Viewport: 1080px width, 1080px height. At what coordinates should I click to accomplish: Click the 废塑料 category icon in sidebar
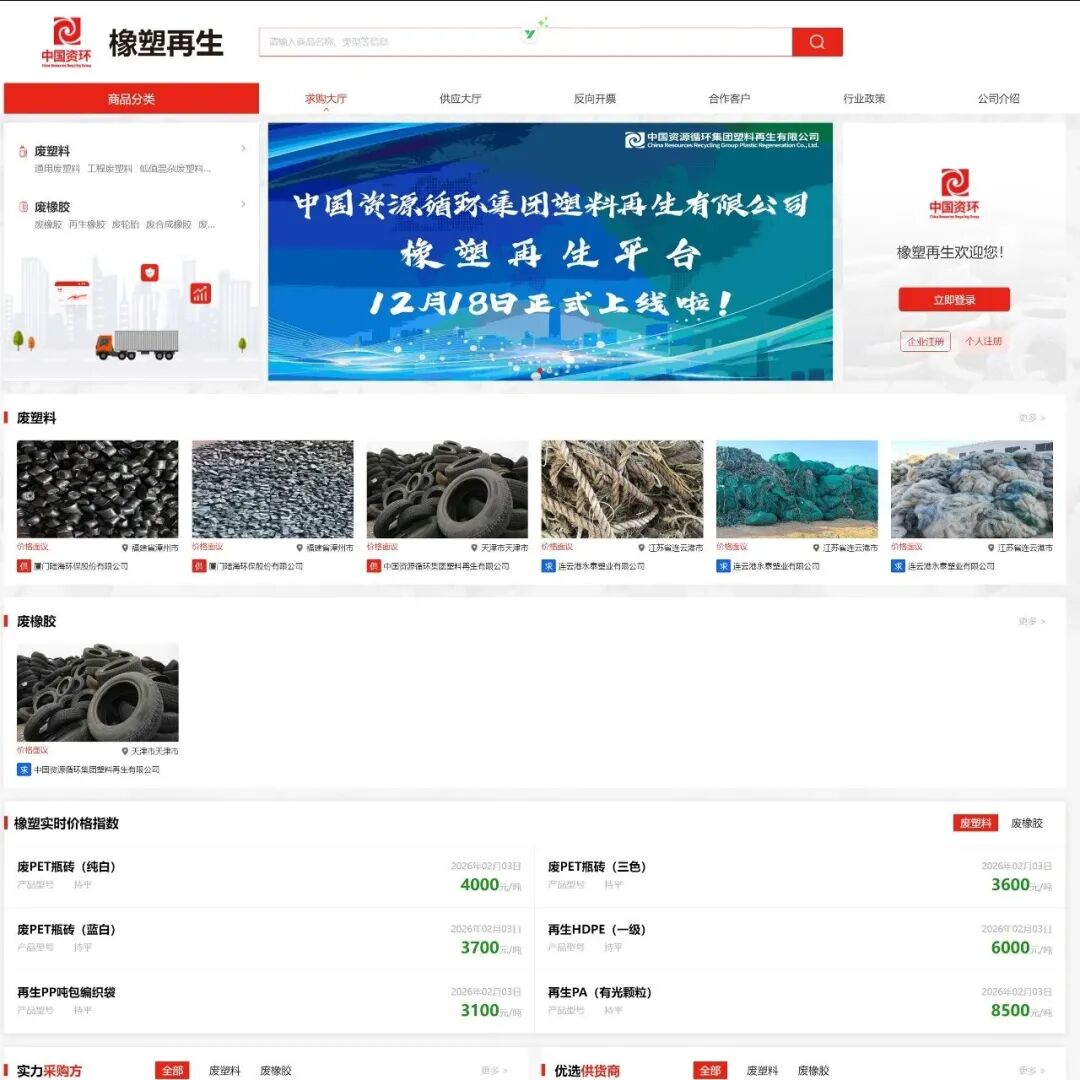pyautogui.click(x=23, y=152)
